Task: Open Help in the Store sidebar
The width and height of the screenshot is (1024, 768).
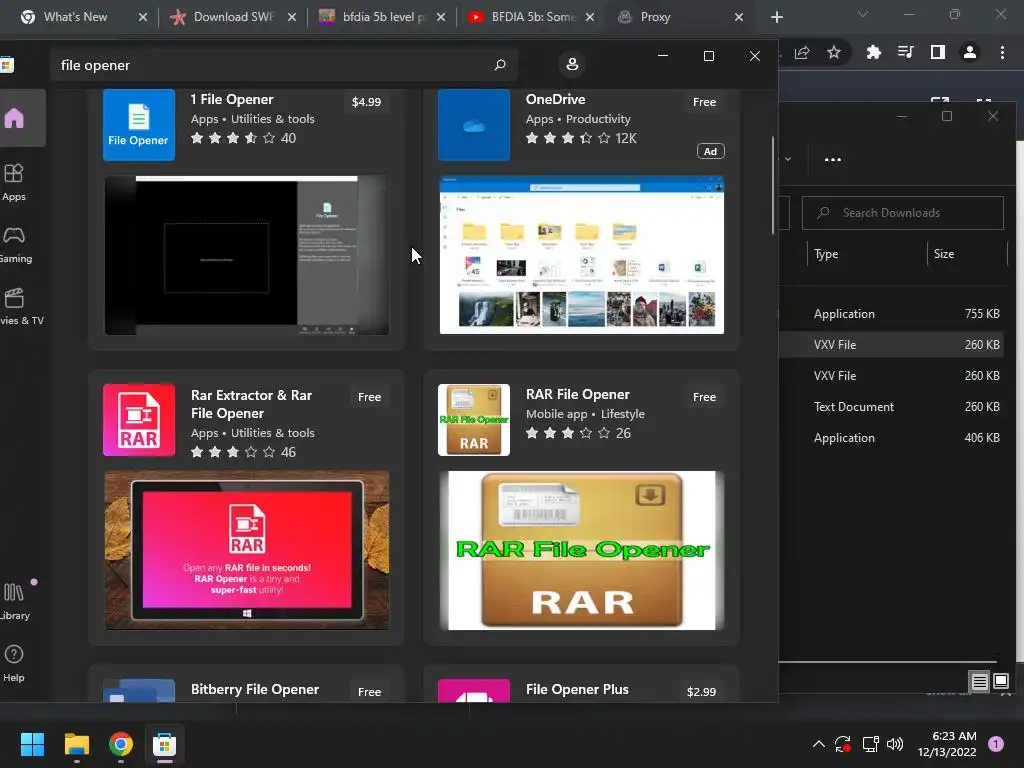Action: pos(14,664)
